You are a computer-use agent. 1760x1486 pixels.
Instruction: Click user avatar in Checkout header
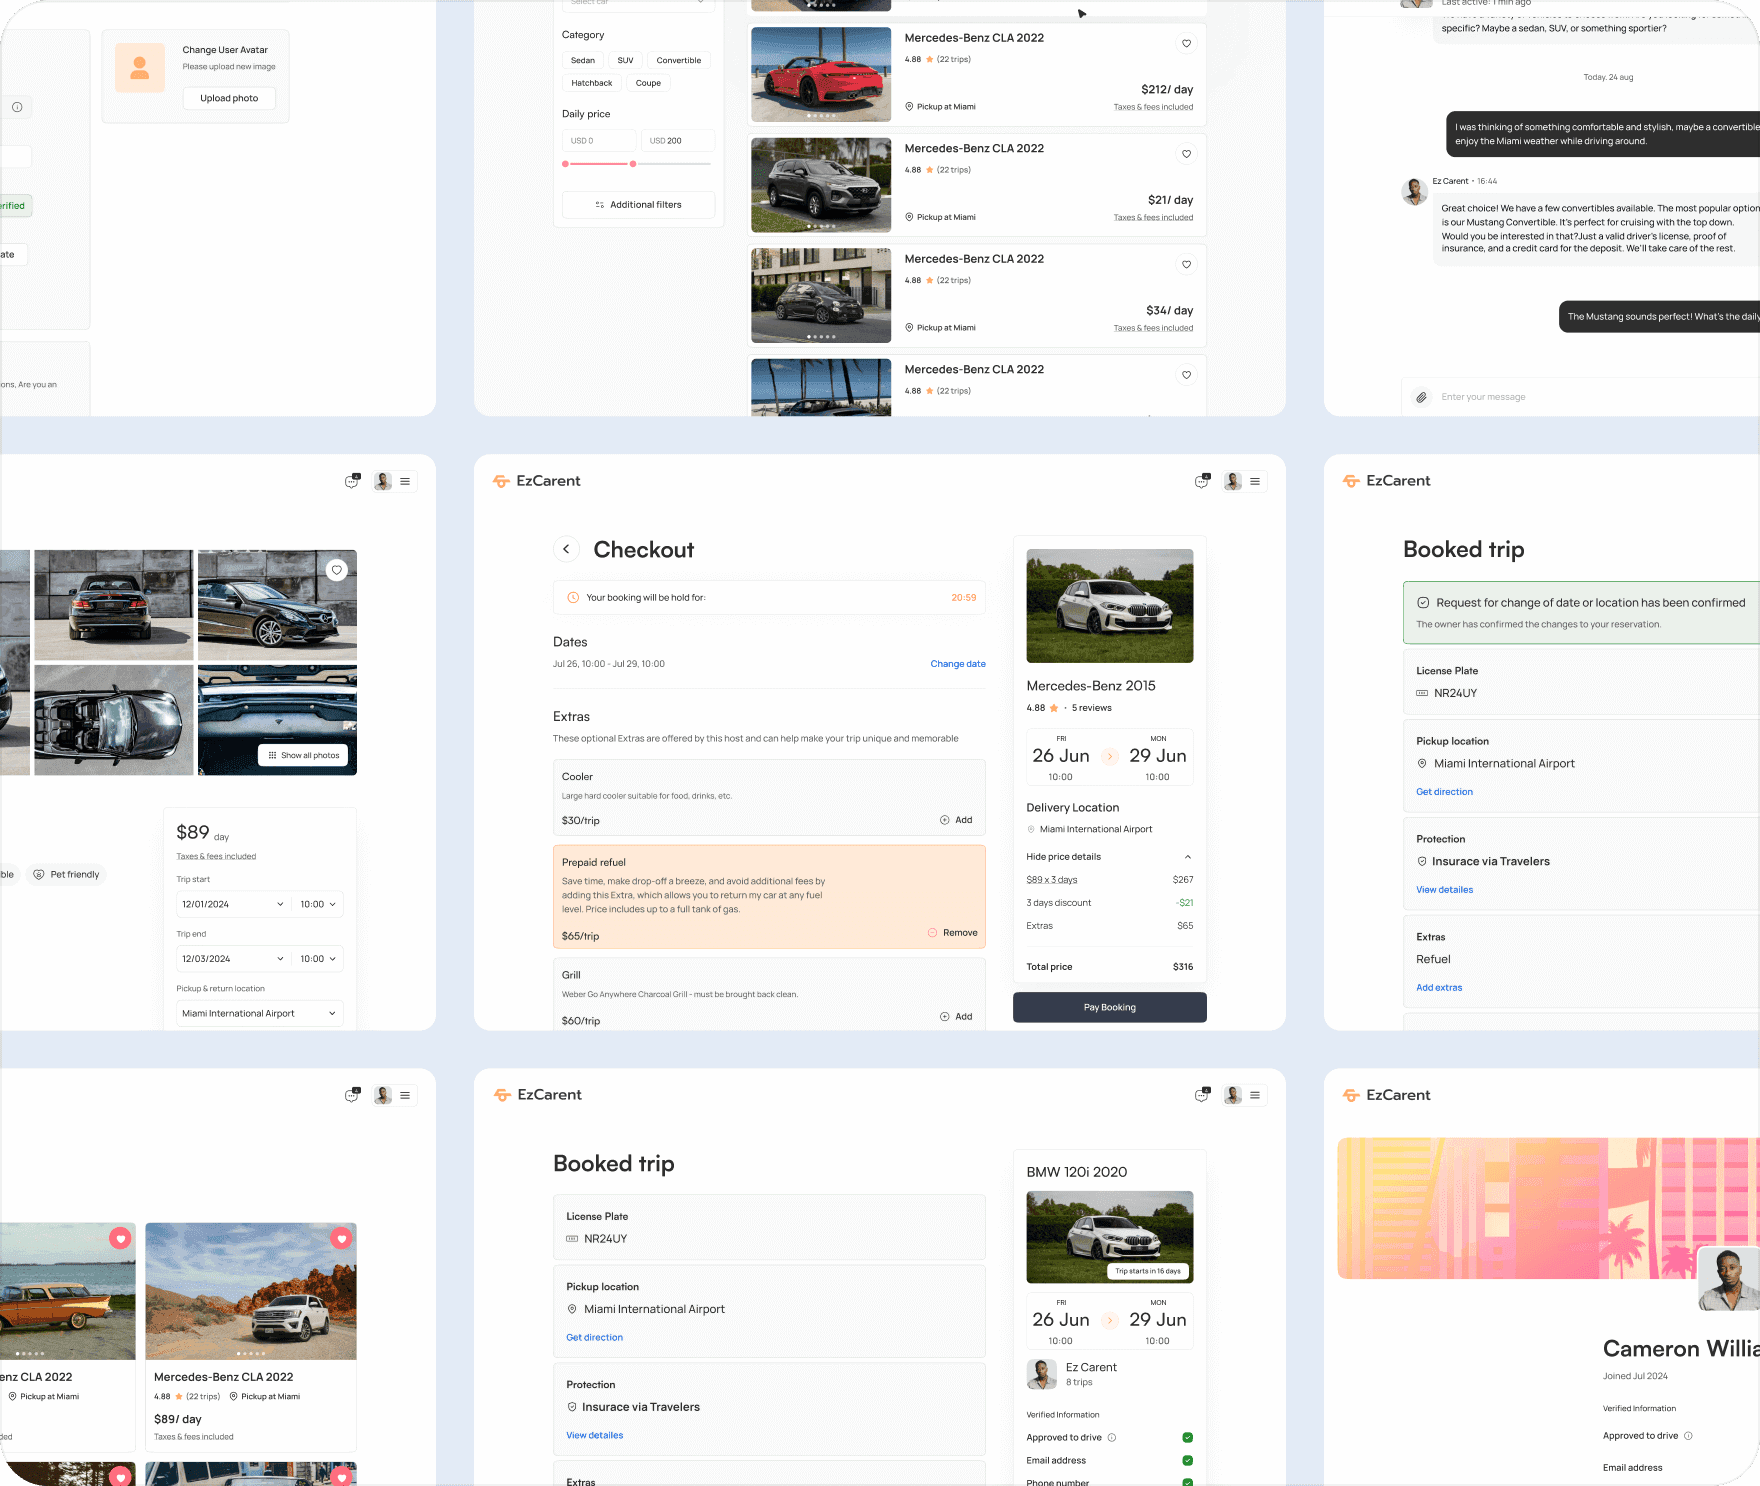pos(1233,481)
